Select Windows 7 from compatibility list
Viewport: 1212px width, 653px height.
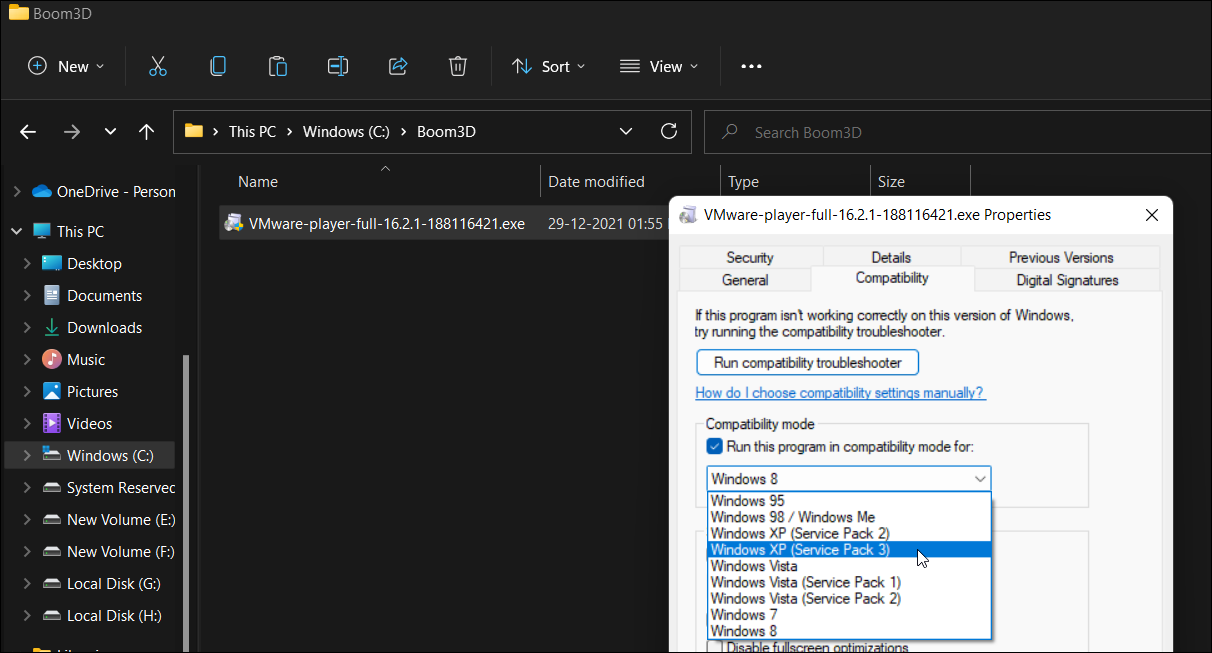pos(744,615)
